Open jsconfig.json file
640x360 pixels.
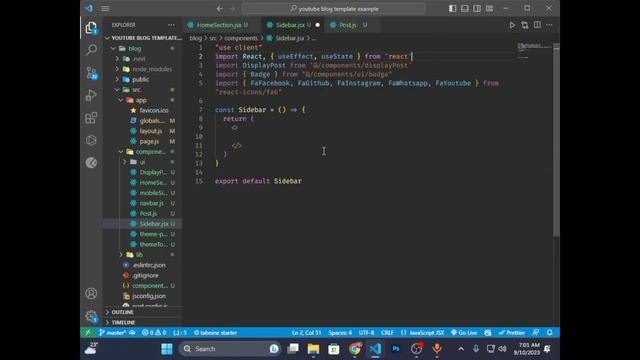[x=149, y=296]
